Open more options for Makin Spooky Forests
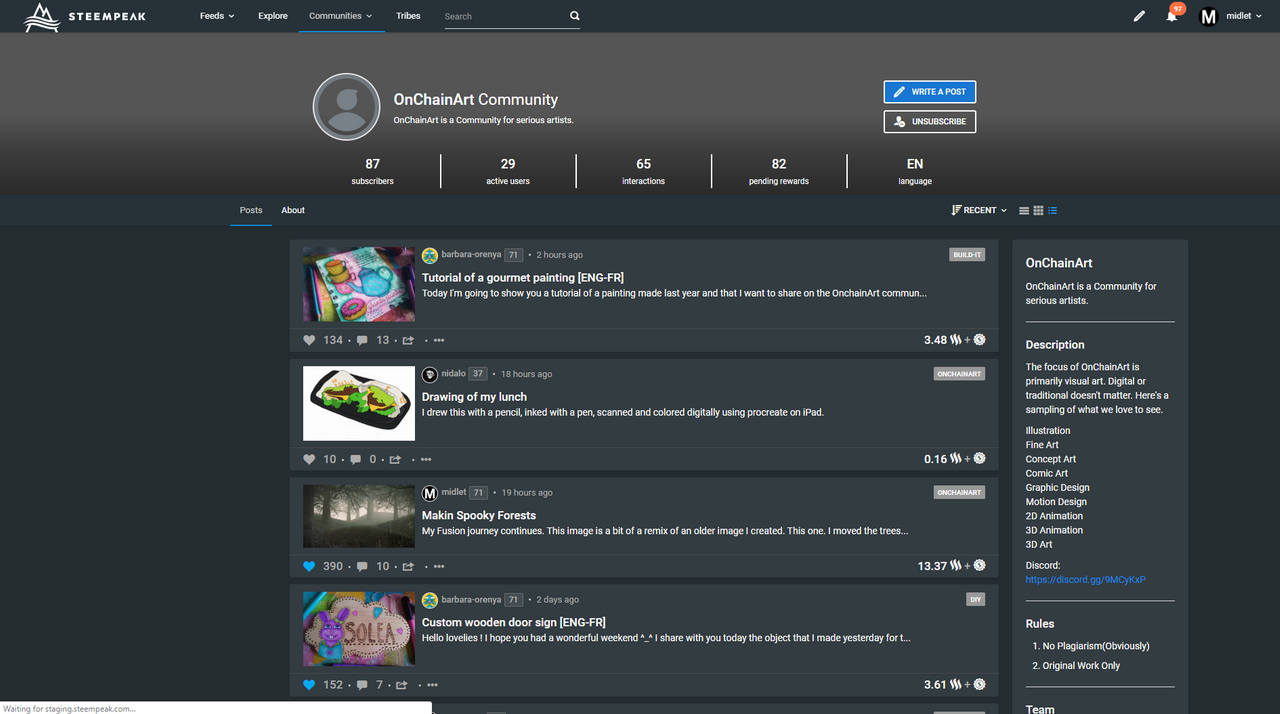 point(438,566)
